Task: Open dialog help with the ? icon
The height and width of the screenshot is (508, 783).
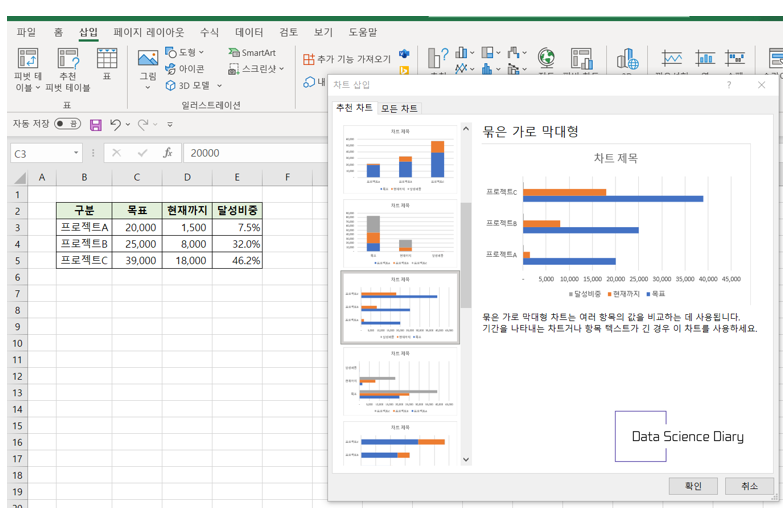Action: 729,85
